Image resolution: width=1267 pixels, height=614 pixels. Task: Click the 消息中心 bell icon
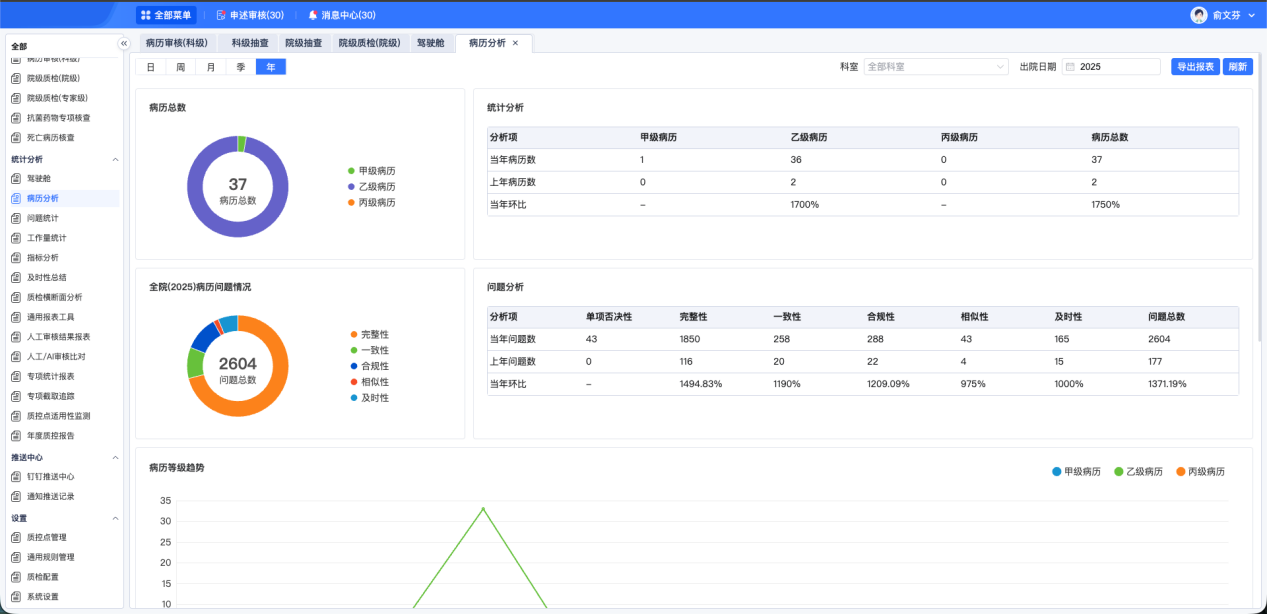(x=313, y=15)
